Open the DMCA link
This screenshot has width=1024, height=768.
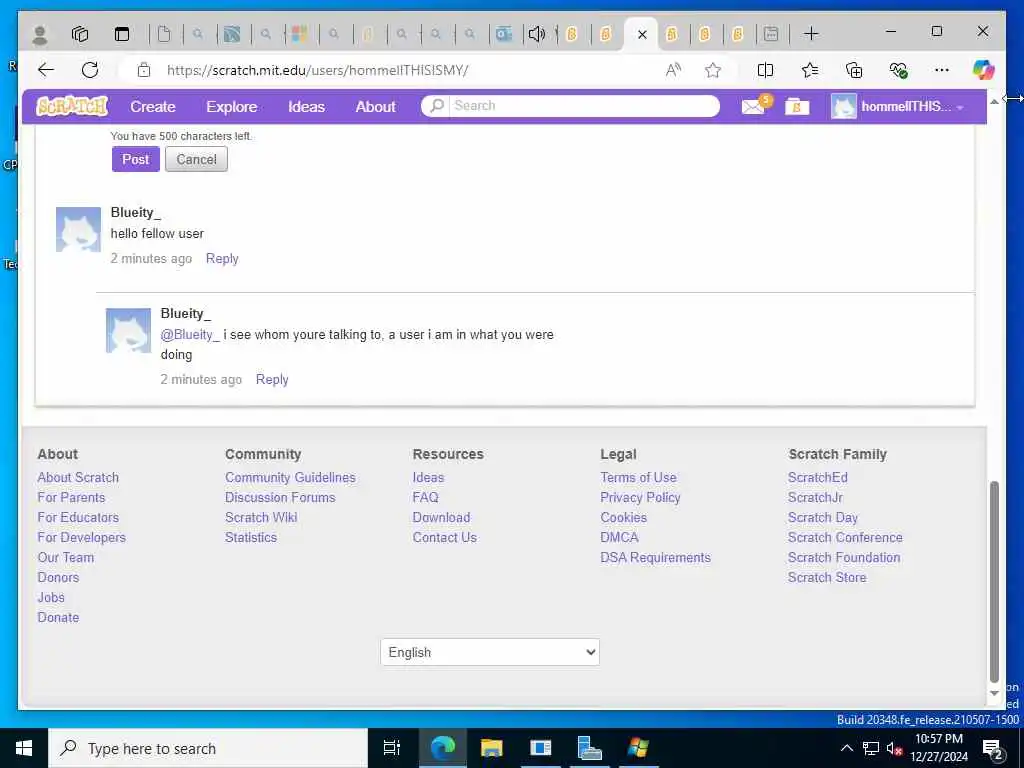(x=620, y=537)
